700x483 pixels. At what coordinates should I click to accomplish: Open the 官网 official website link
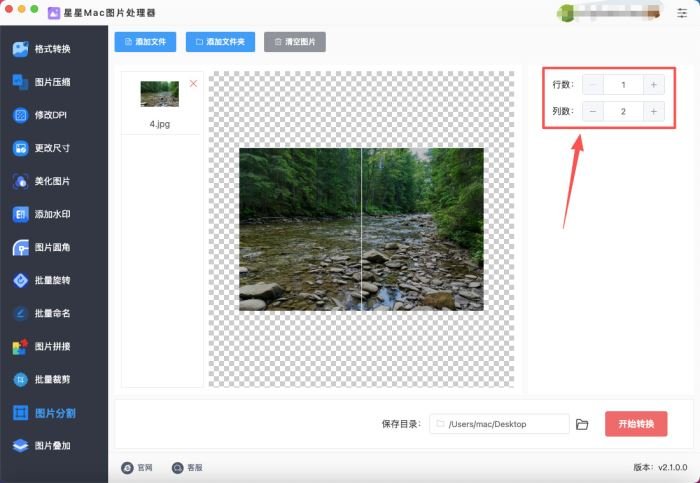click(x=137, y=467)
